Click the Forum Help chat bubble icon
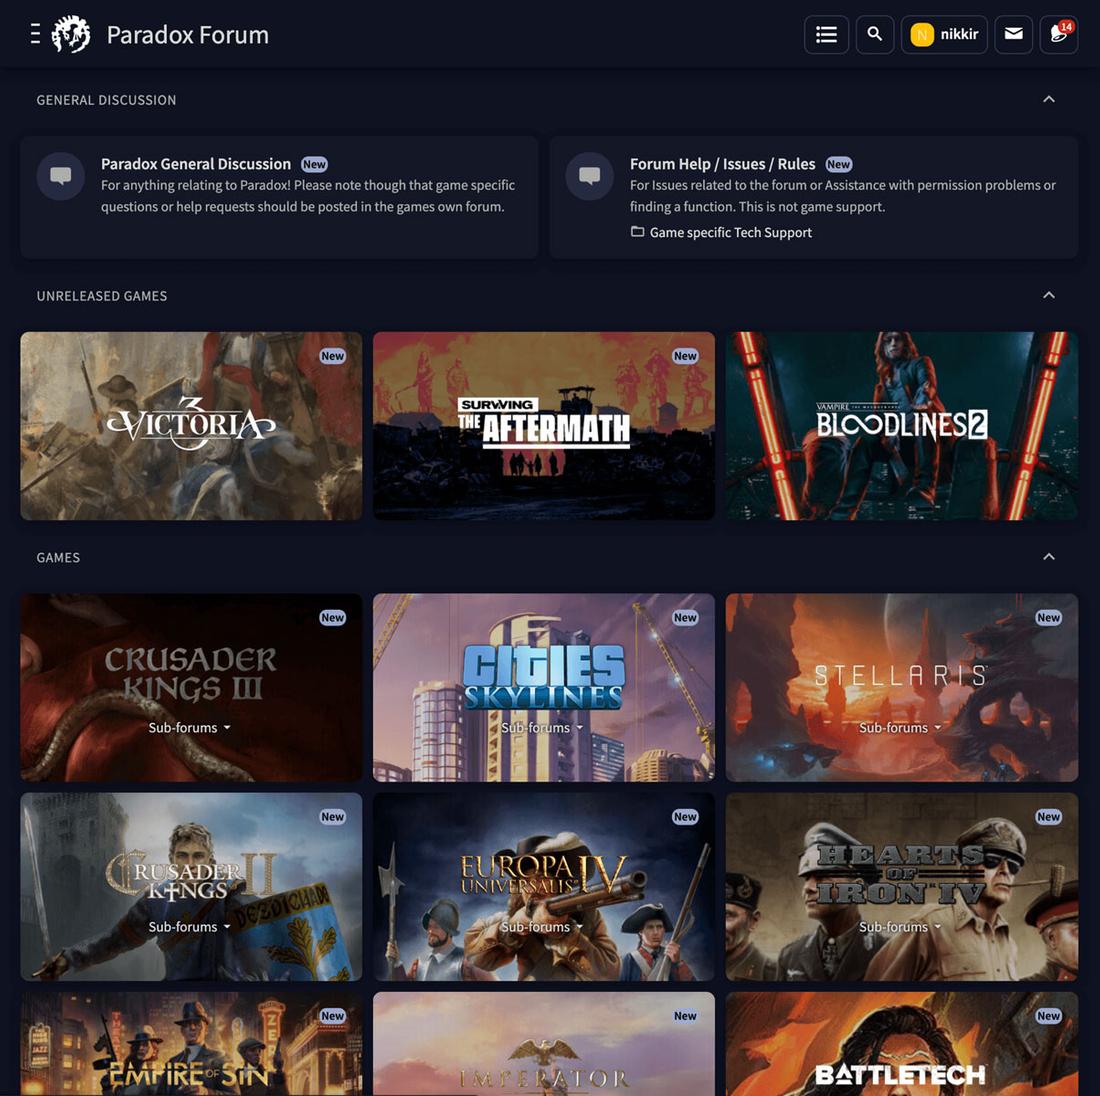The image size is (1100, 1096). pyautogui.click(x=590, y=176)
